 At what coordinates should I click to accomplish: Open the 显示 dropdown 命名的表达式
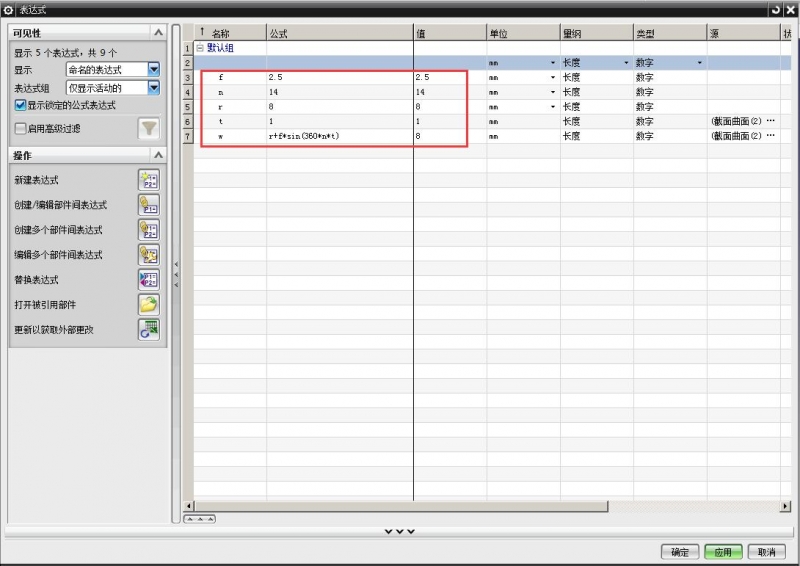[x=154, y=69]
